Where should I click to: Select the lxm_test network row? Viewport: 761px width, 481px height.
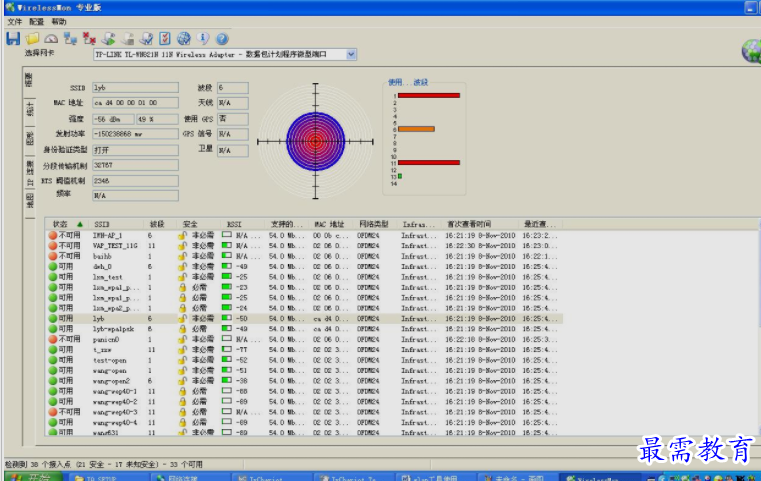[305, 277]
